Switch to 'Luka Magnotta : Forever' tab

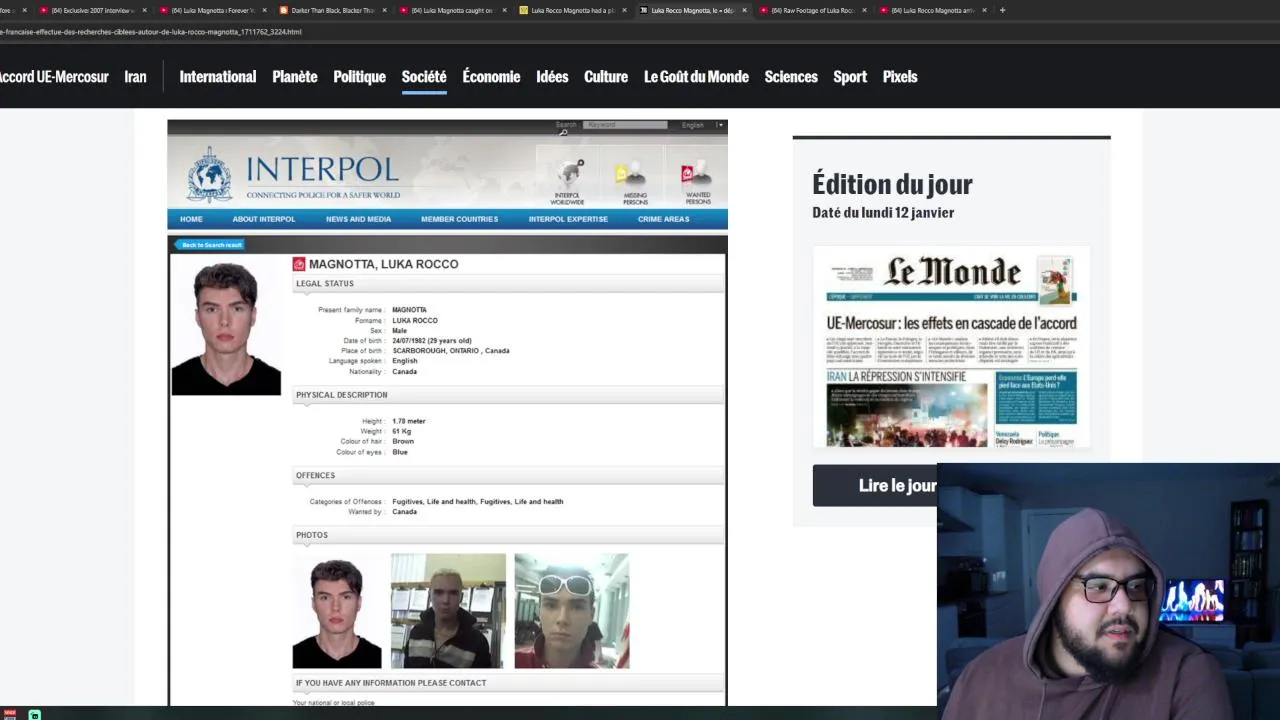[x=212, y=10]
